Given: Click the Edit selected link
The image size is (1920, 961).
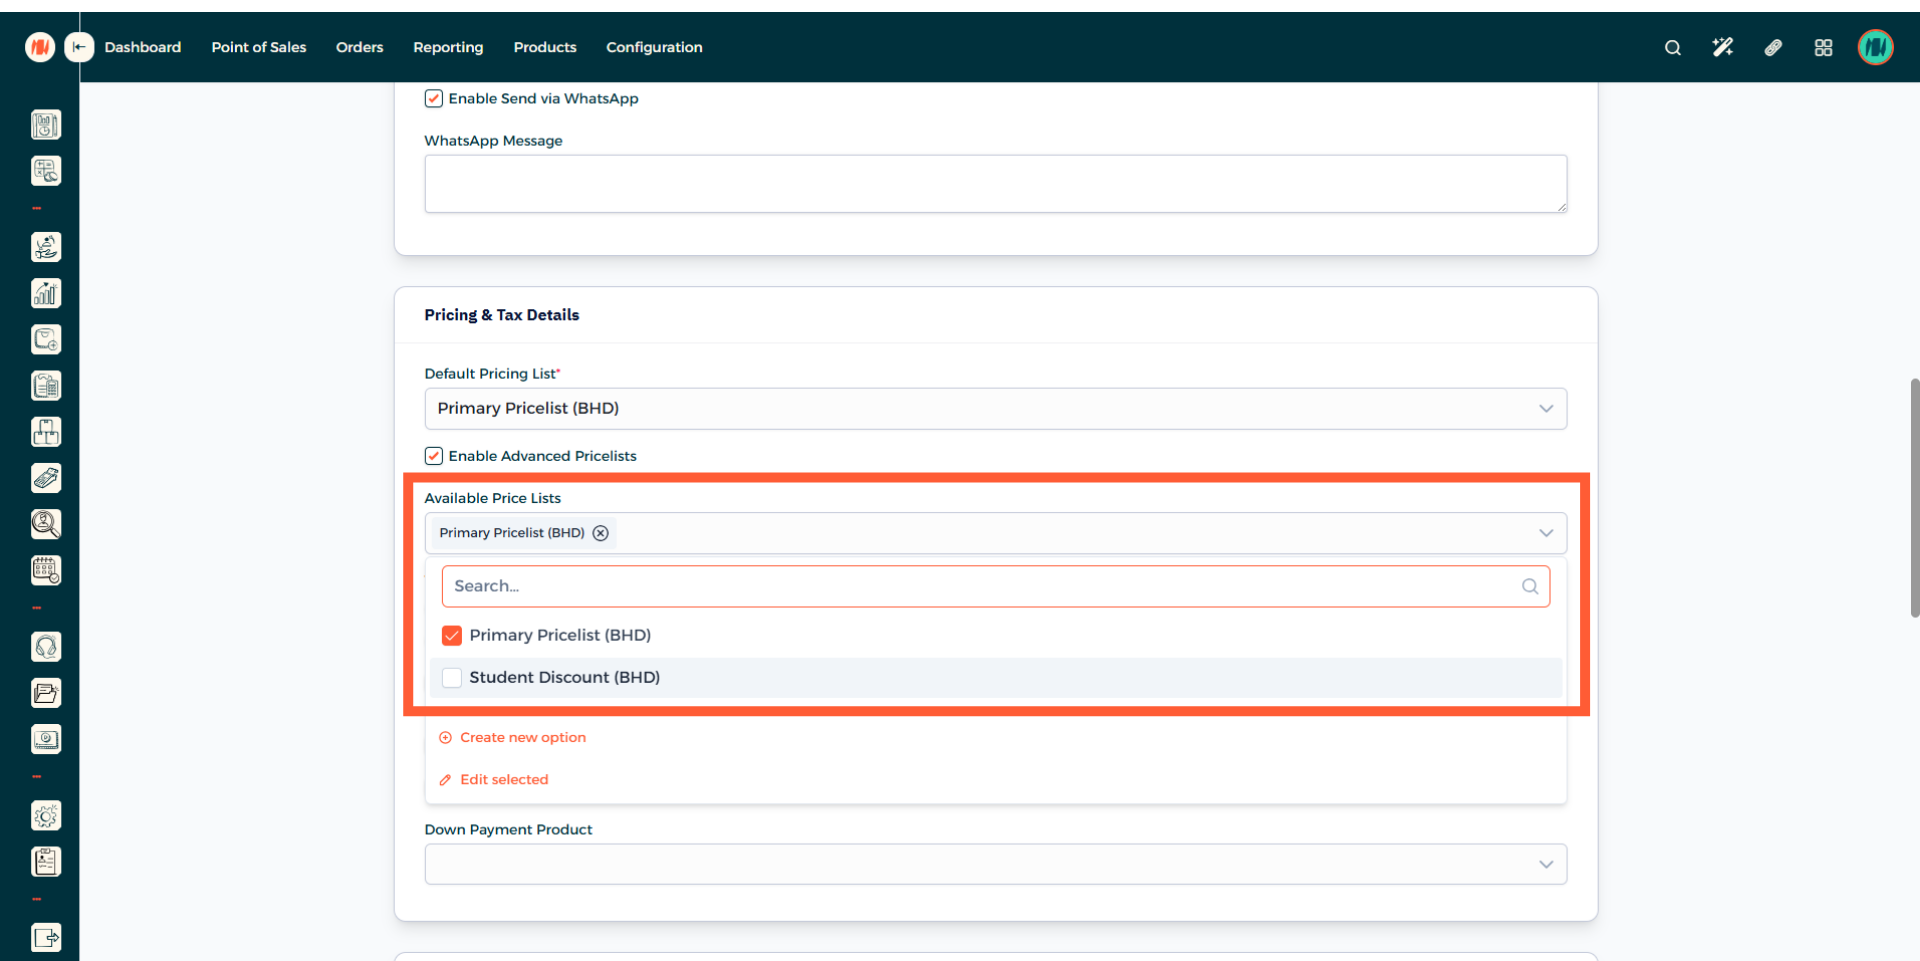Looking at the screenshot, I should click(x=503, y=779).
